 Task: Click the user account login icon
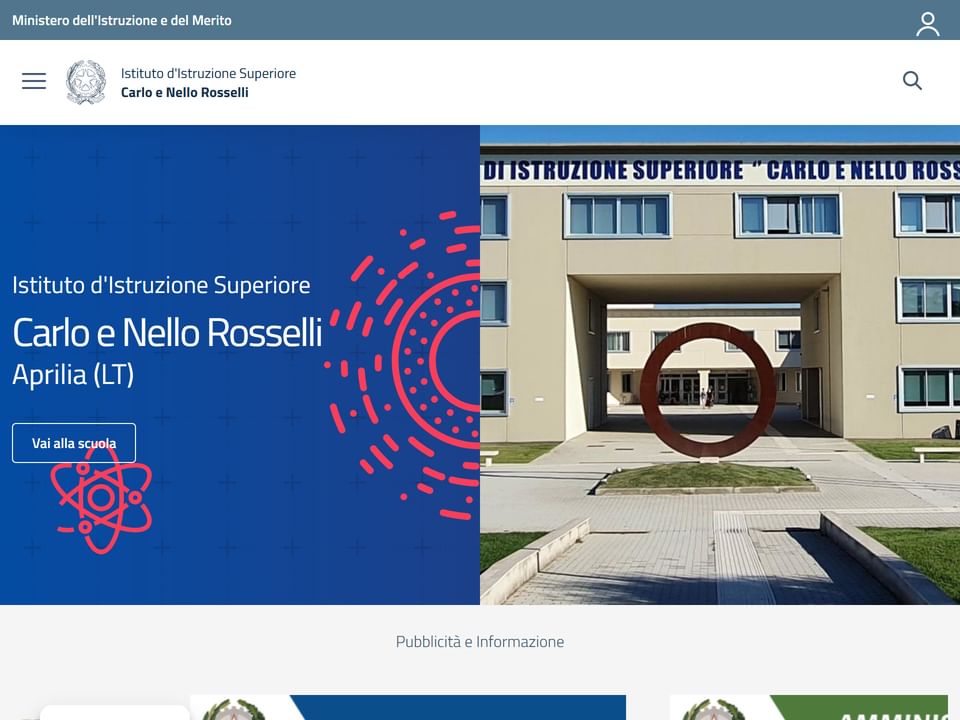pyautogui.click(x=928, y=24)
